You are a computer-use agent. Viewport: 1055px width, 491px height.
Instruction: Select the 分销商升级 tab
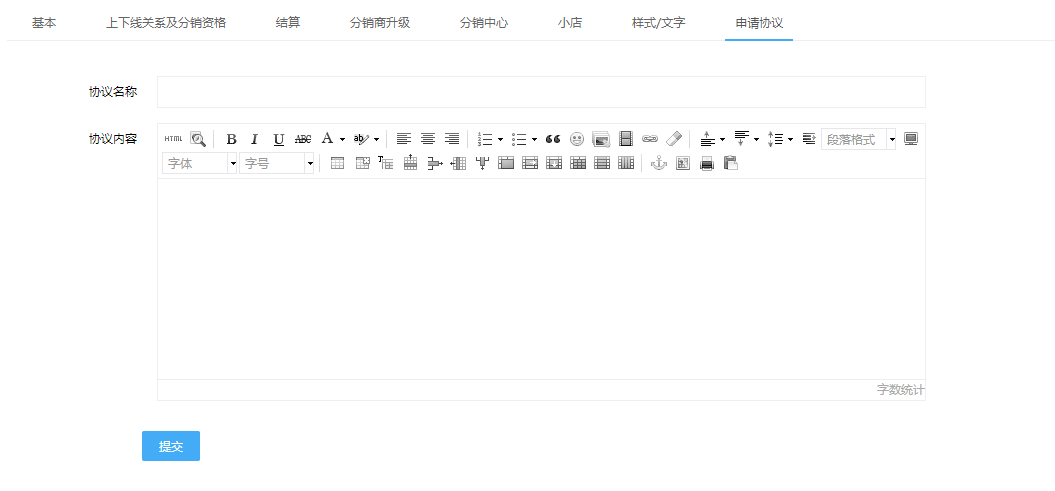point(379,23)
